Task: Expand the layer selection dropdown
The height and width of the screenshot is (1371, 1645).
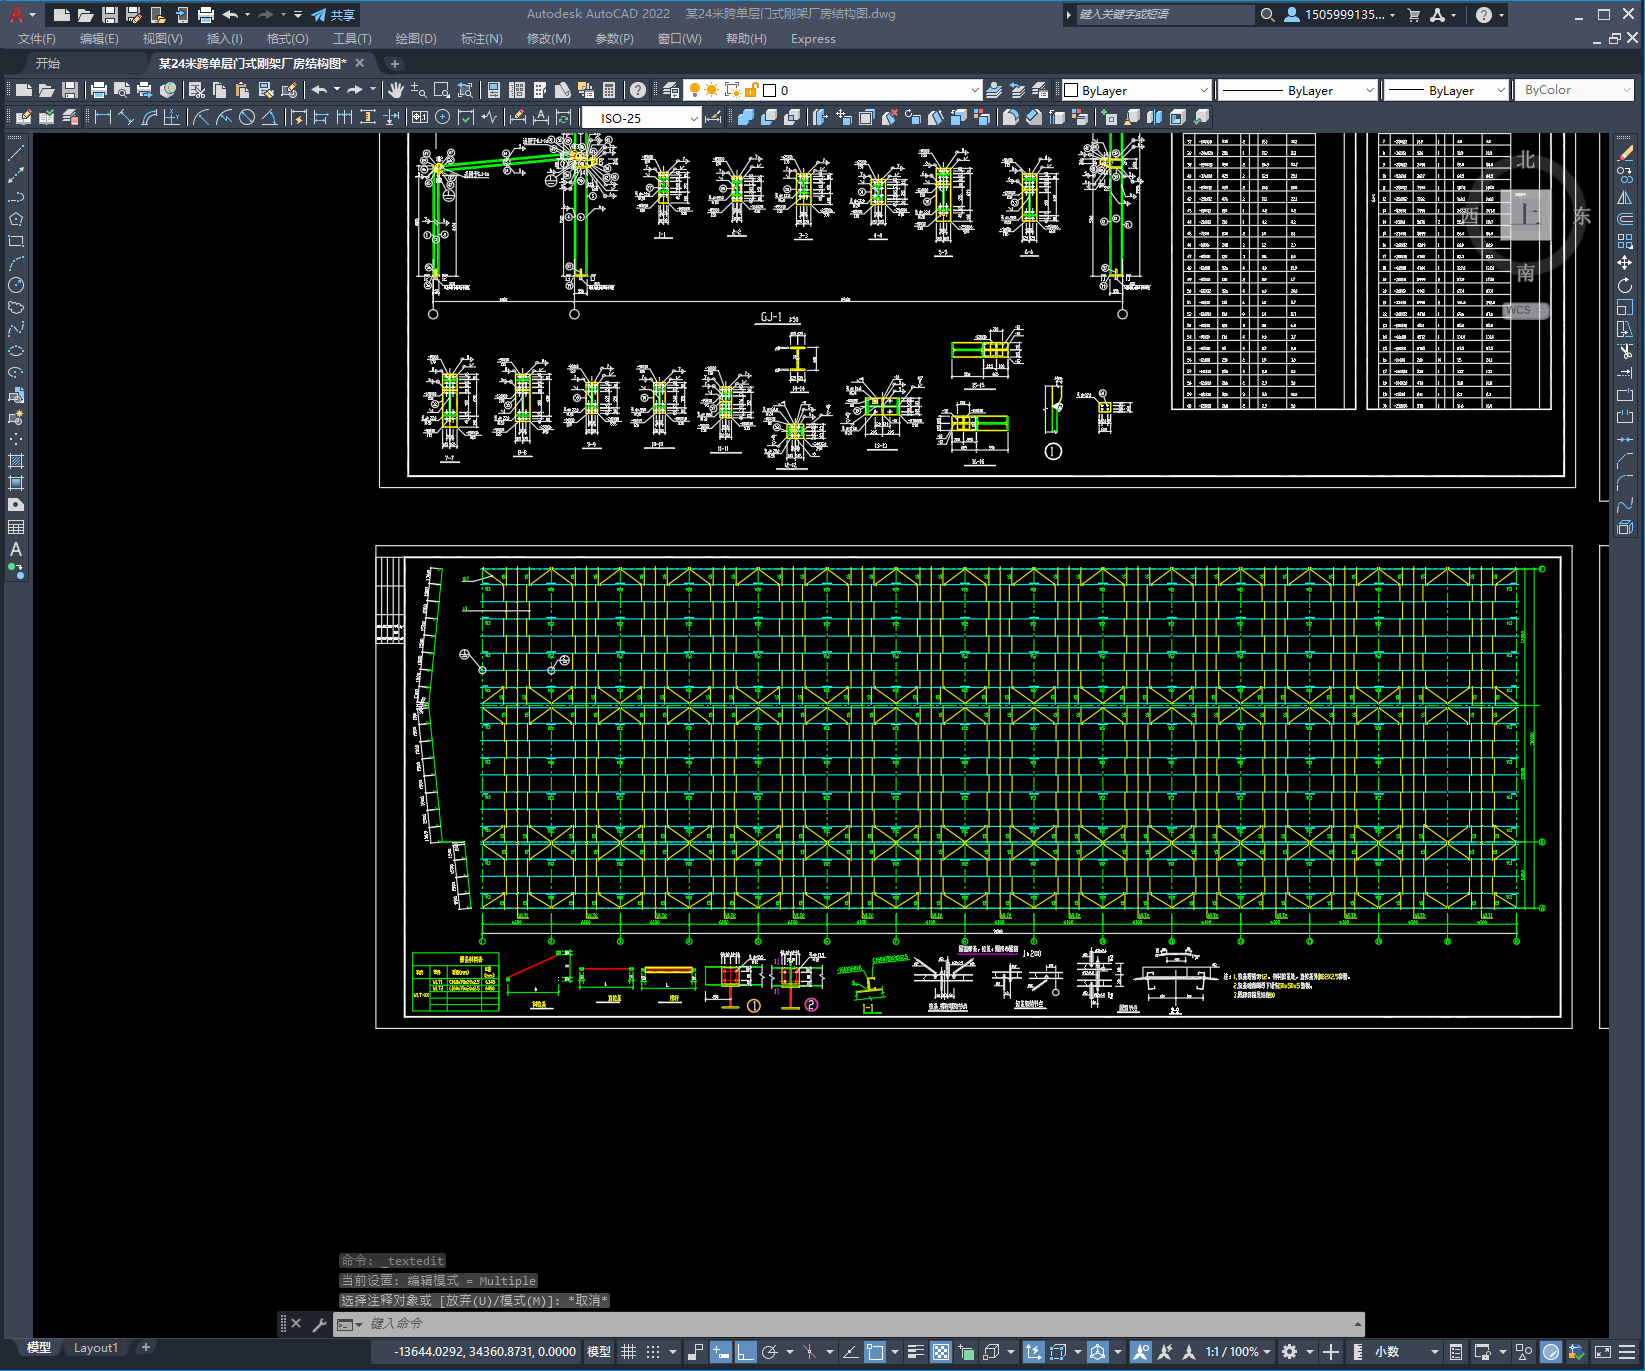Action: click(974, 90)
